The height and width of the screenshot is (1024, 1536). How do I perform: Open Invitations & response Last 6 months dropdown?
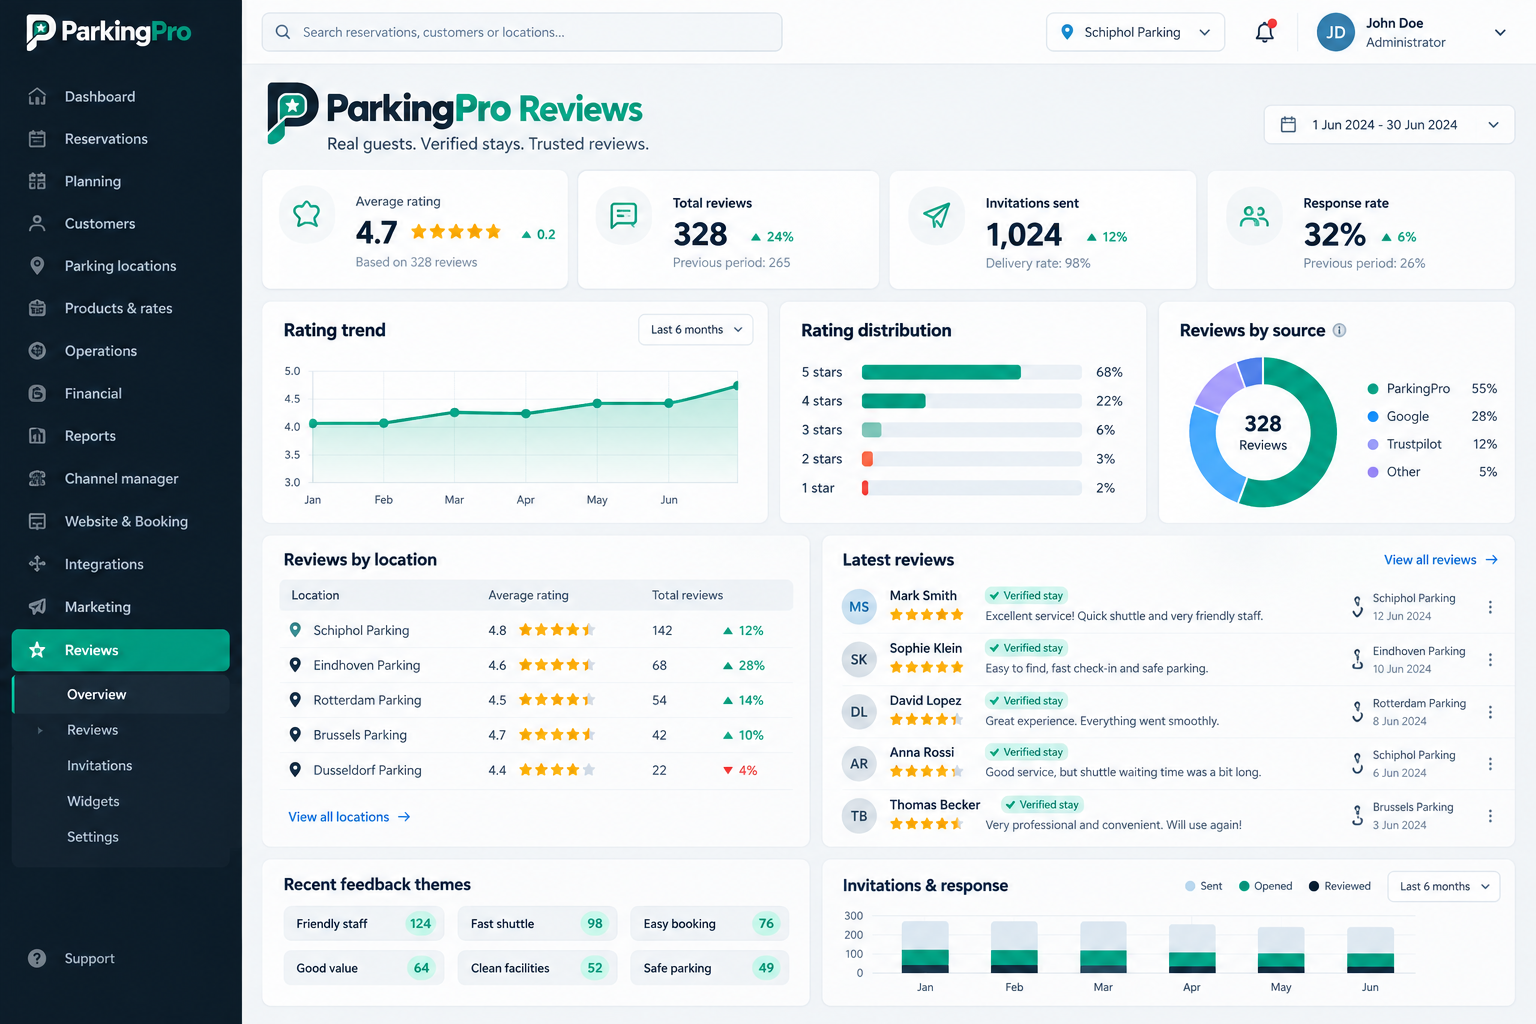[x=1444, y=886]
